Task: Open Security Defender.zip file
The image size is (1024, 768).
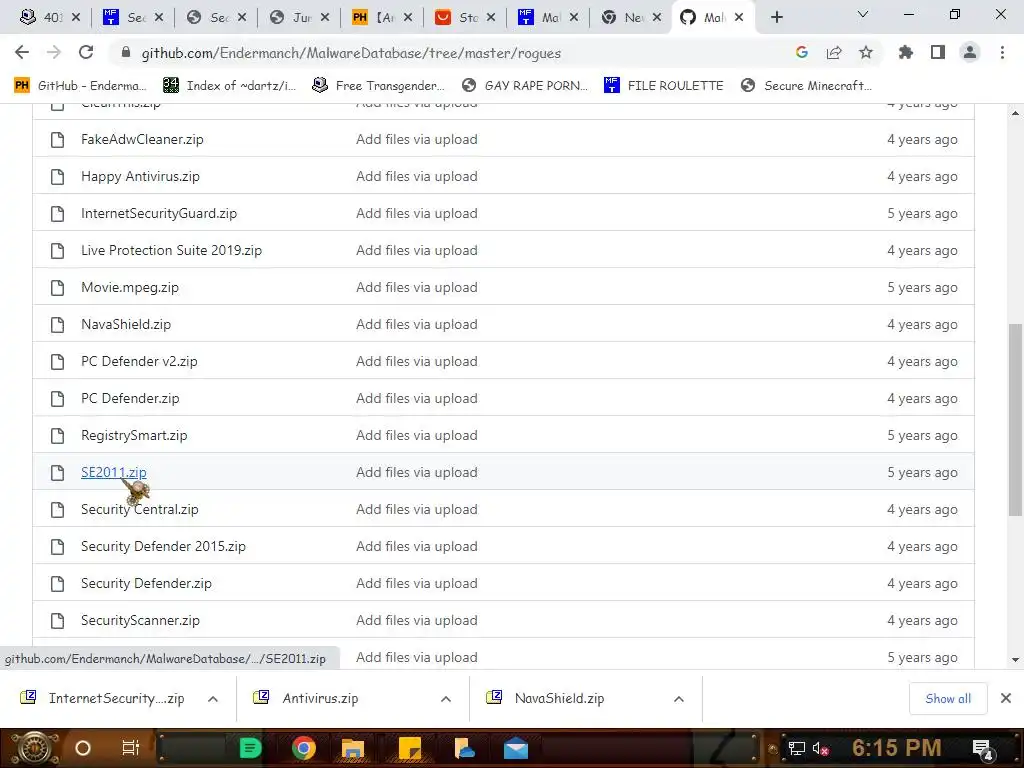Action: pyautogui.click(x=146, y=583)
